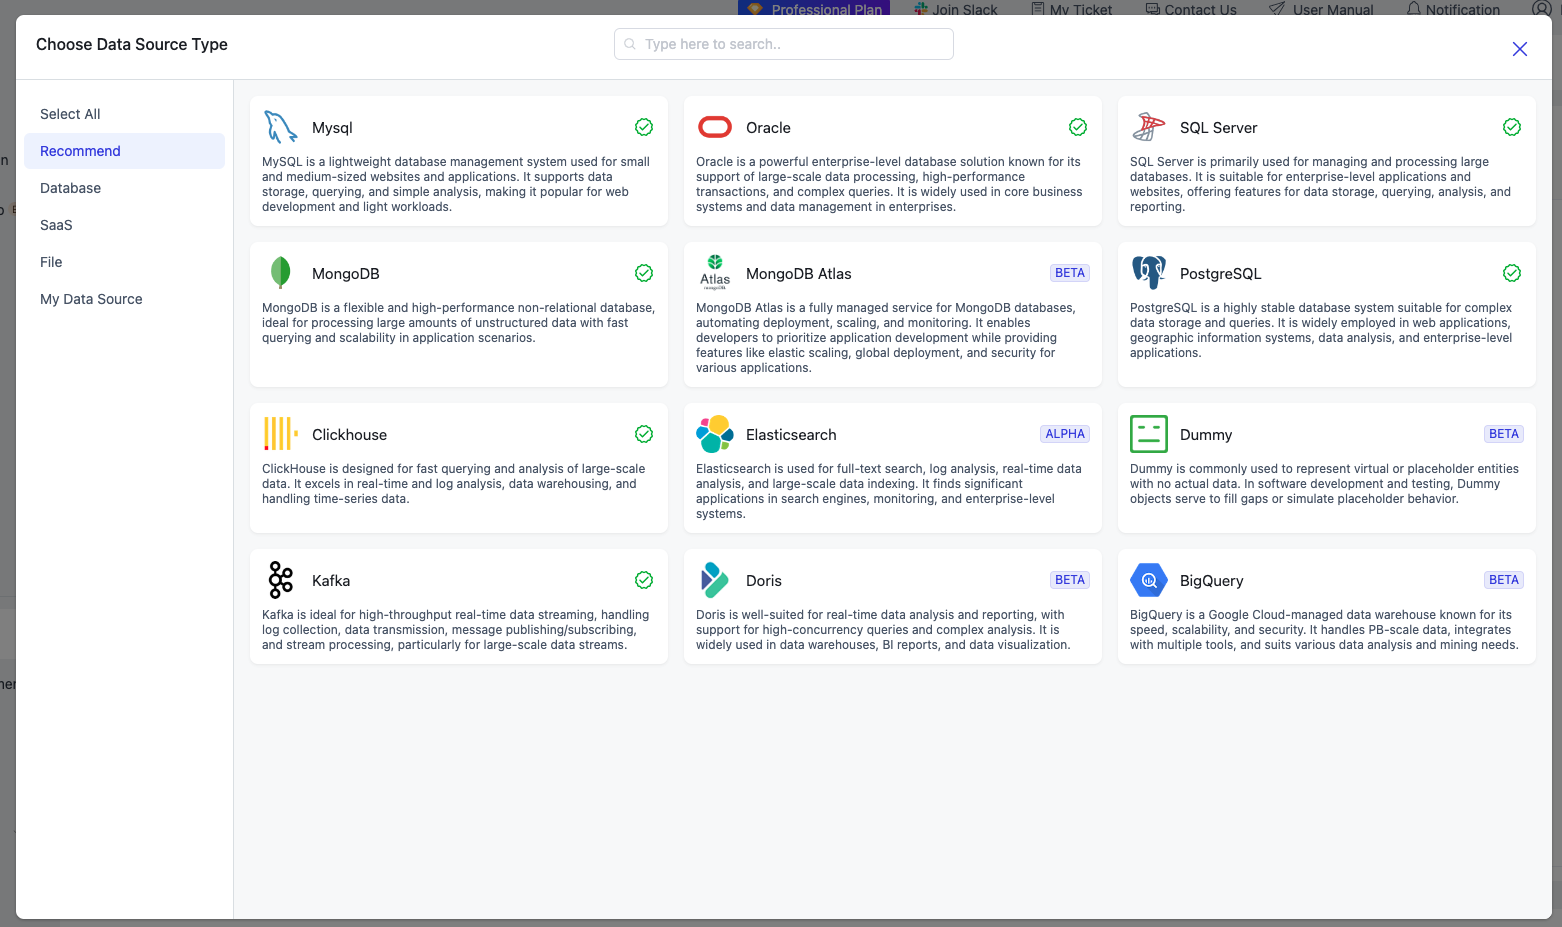The width and height of the screenshot is (1562, 927).
Task: Click the green check badge on Kafka
Action: [x=644, y=580]
